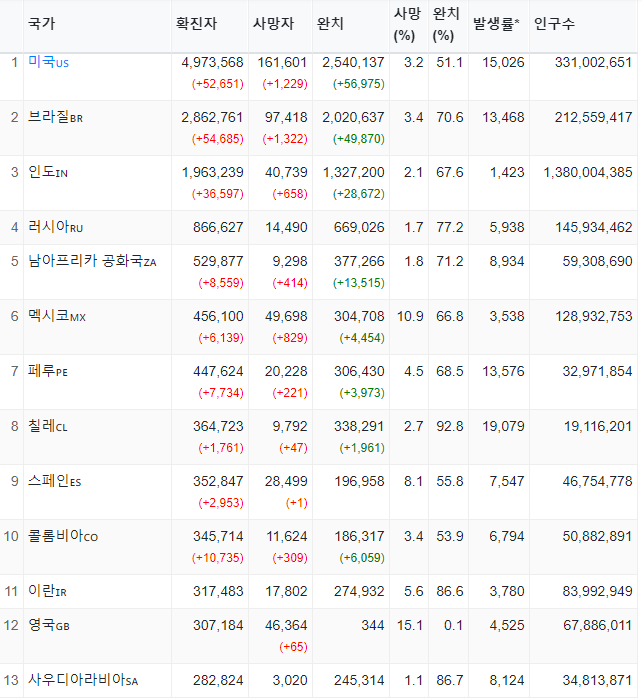Image resolution: width=642 pixels, height=698 pixels.
Task: Click South Africa recovered 377,266
Action: (x=359, y=261)
